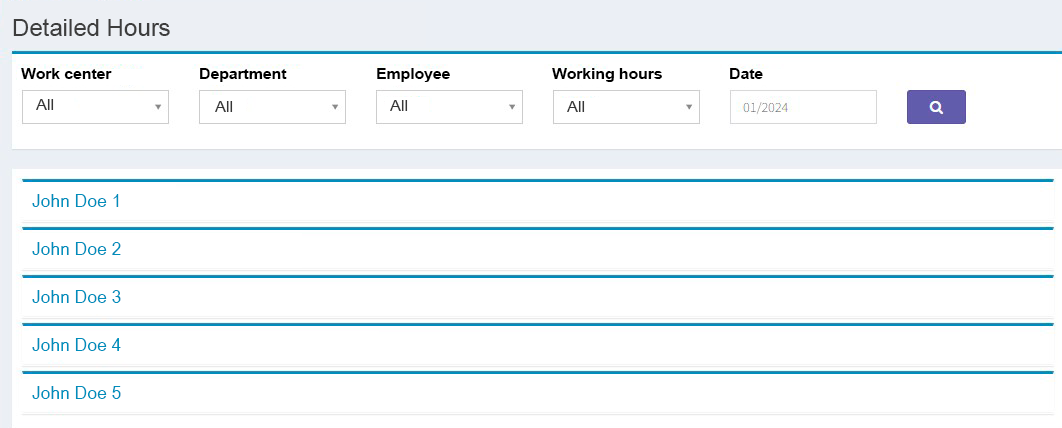This screenshot has height=428, width=1062.
Task: Open John Doe 1 detailed hours
Action: [76, 201]
